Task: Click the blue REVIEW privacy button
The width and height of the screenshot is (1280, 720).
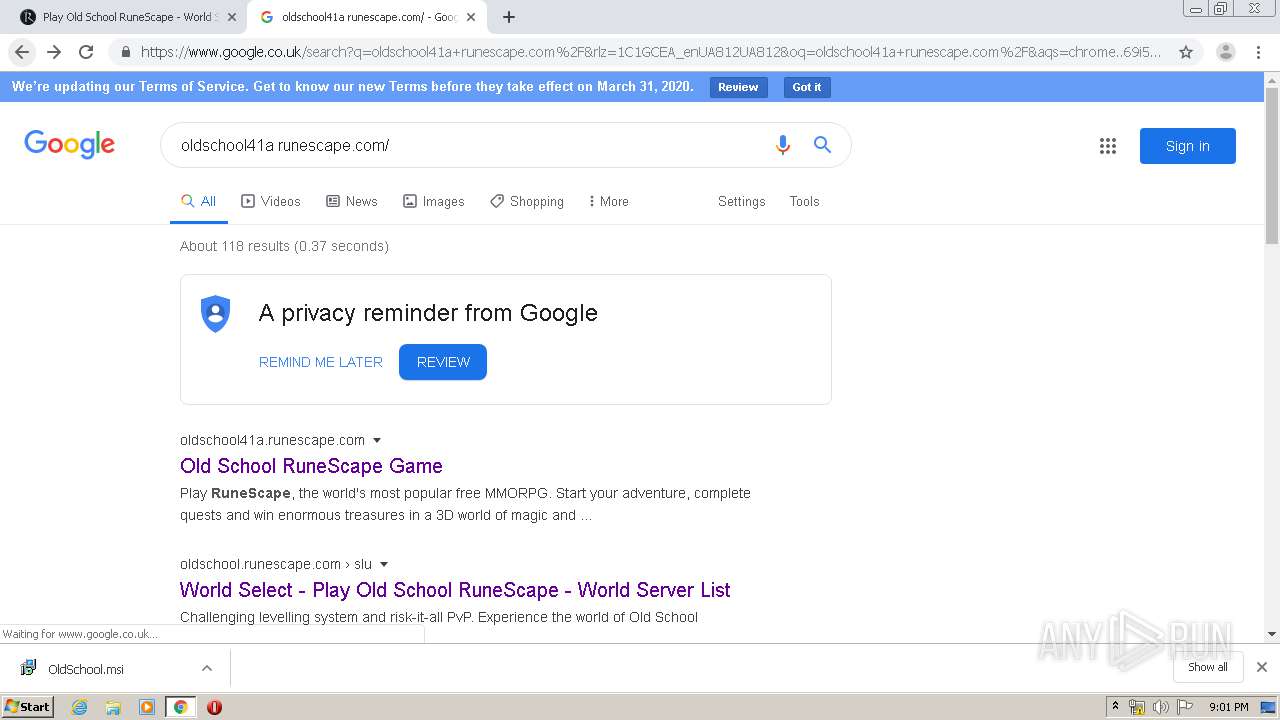Action: [443, 362]
